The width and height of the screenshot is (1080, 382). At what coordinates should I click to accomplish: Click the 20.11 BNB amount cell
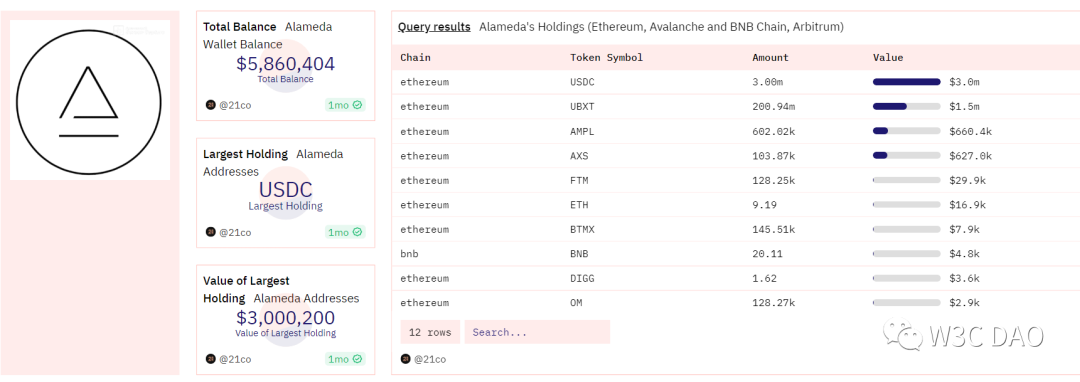click(x=767, y=253)
